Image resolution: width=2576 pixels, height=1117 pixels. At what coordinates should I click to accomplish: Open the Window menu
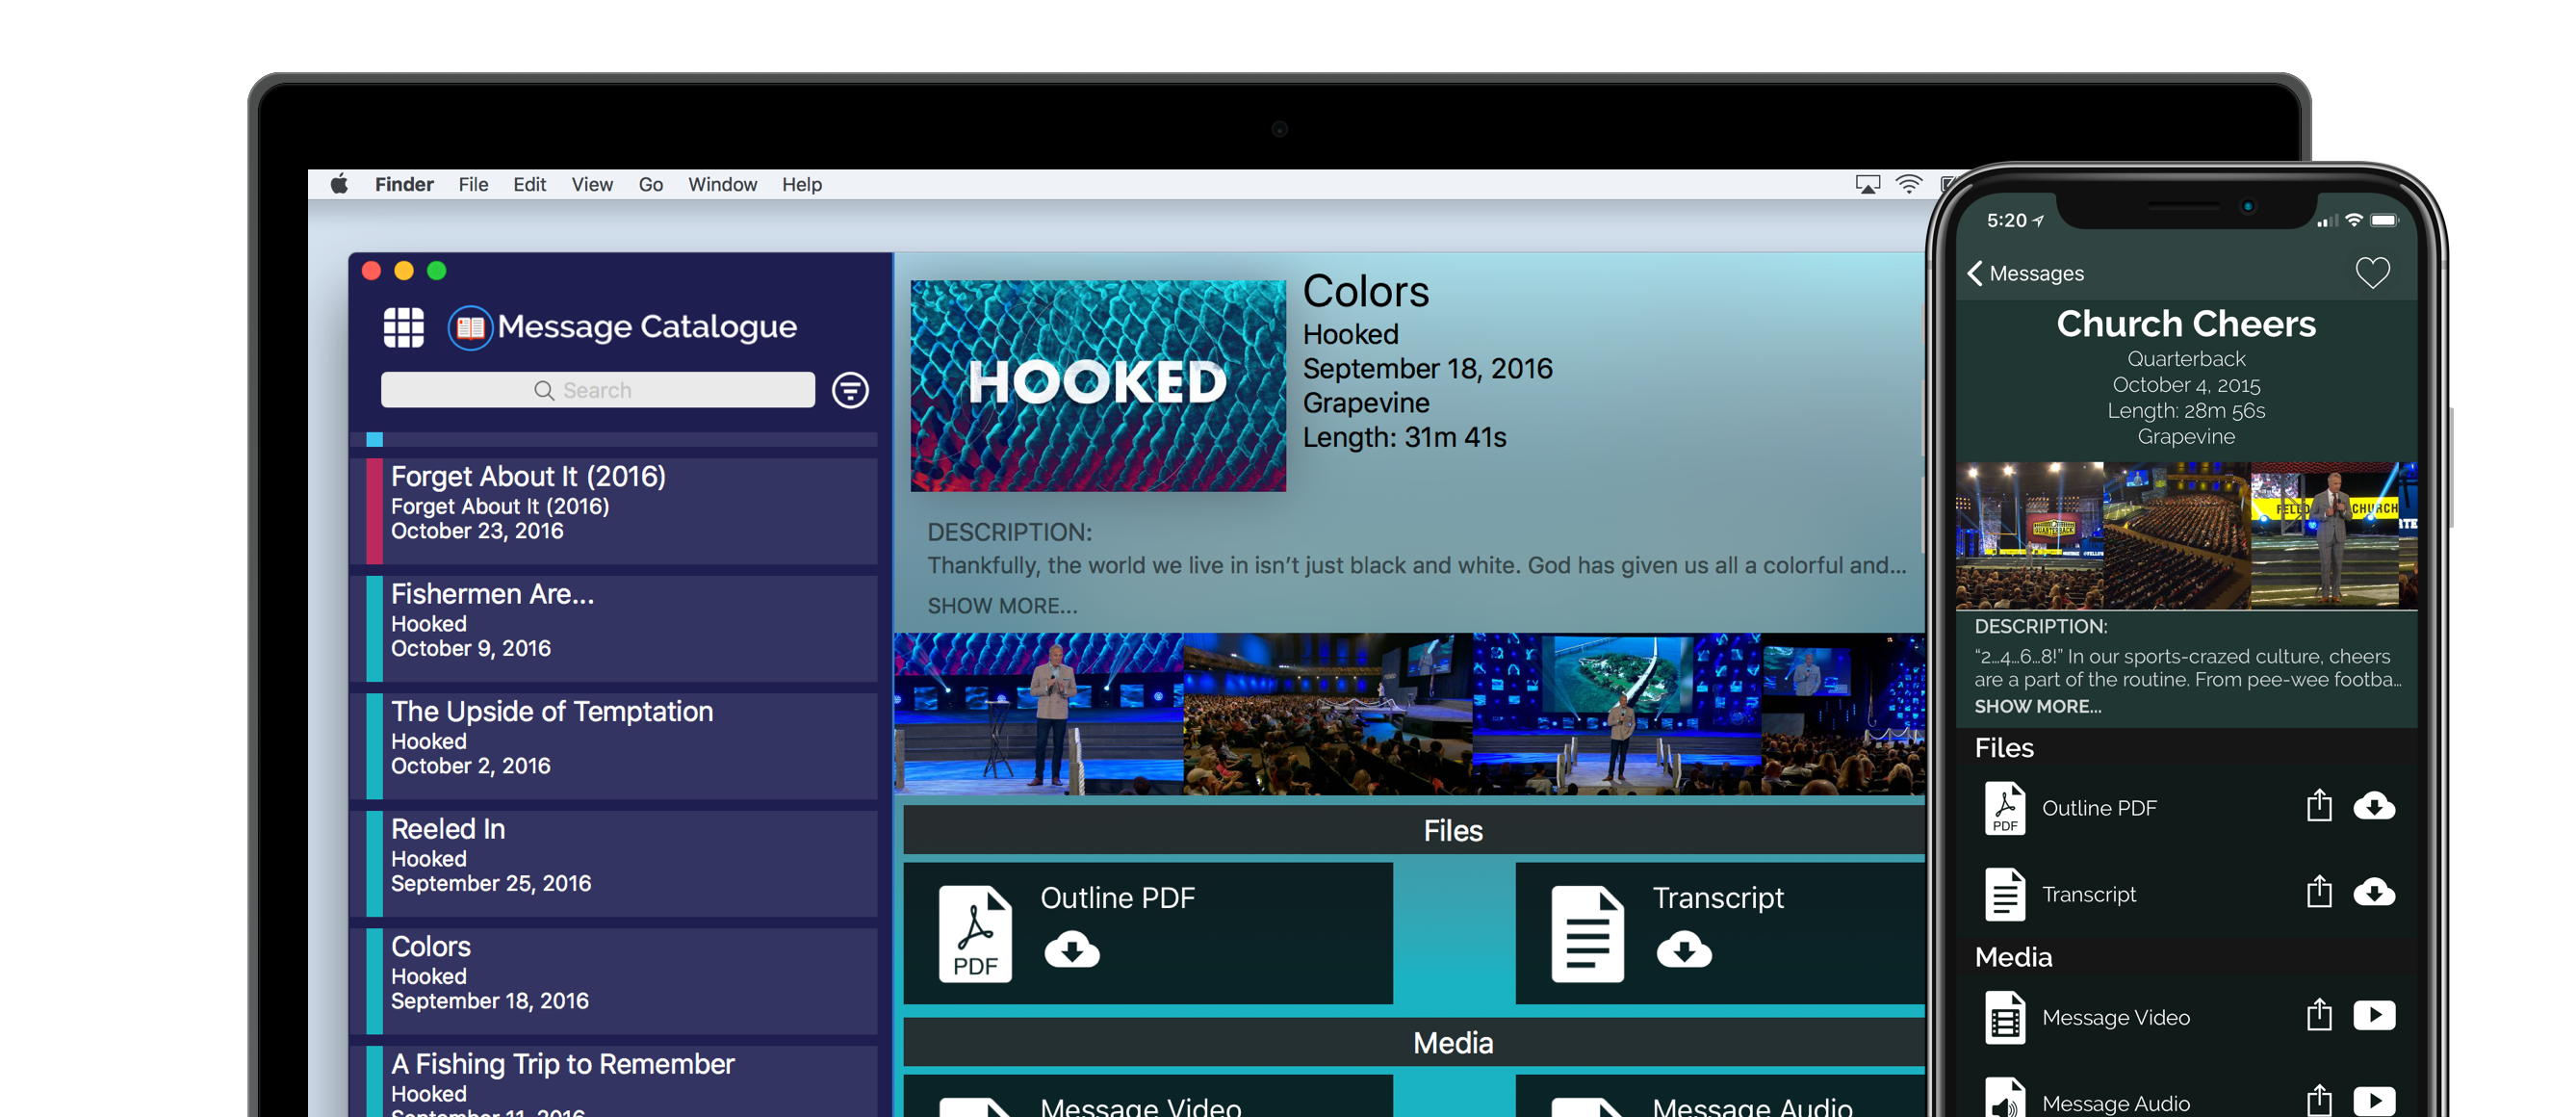click(x=722, y=184)
